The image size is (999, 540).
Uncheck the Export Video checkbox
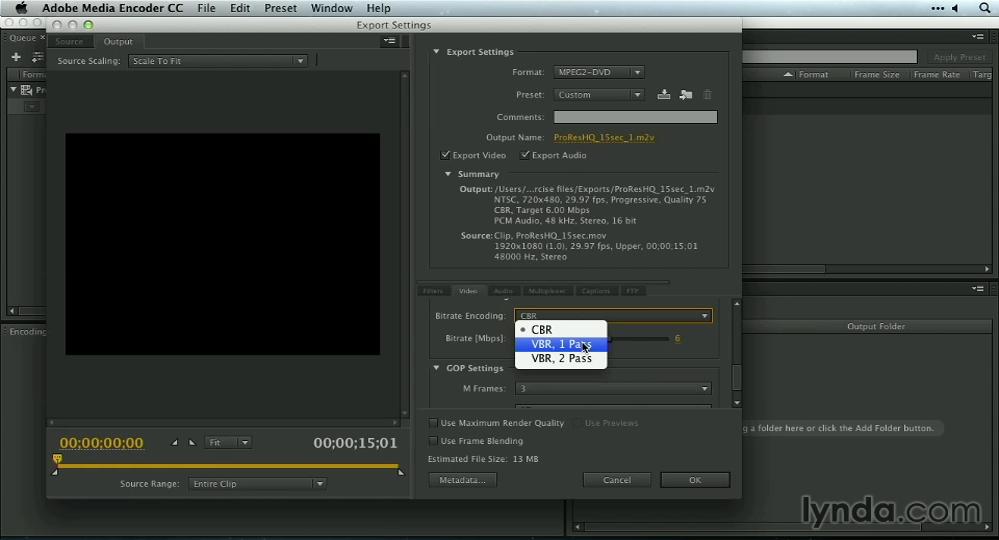tap(446, 155)
